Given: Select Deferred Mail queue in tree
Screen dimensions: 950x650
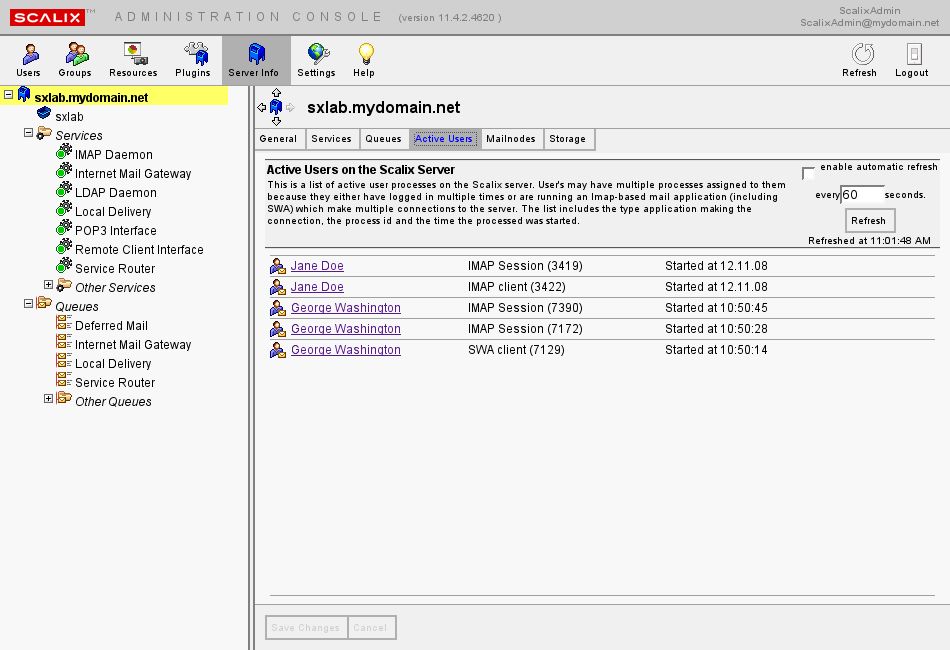Looking at the screenshot, I should click(111, 326).
